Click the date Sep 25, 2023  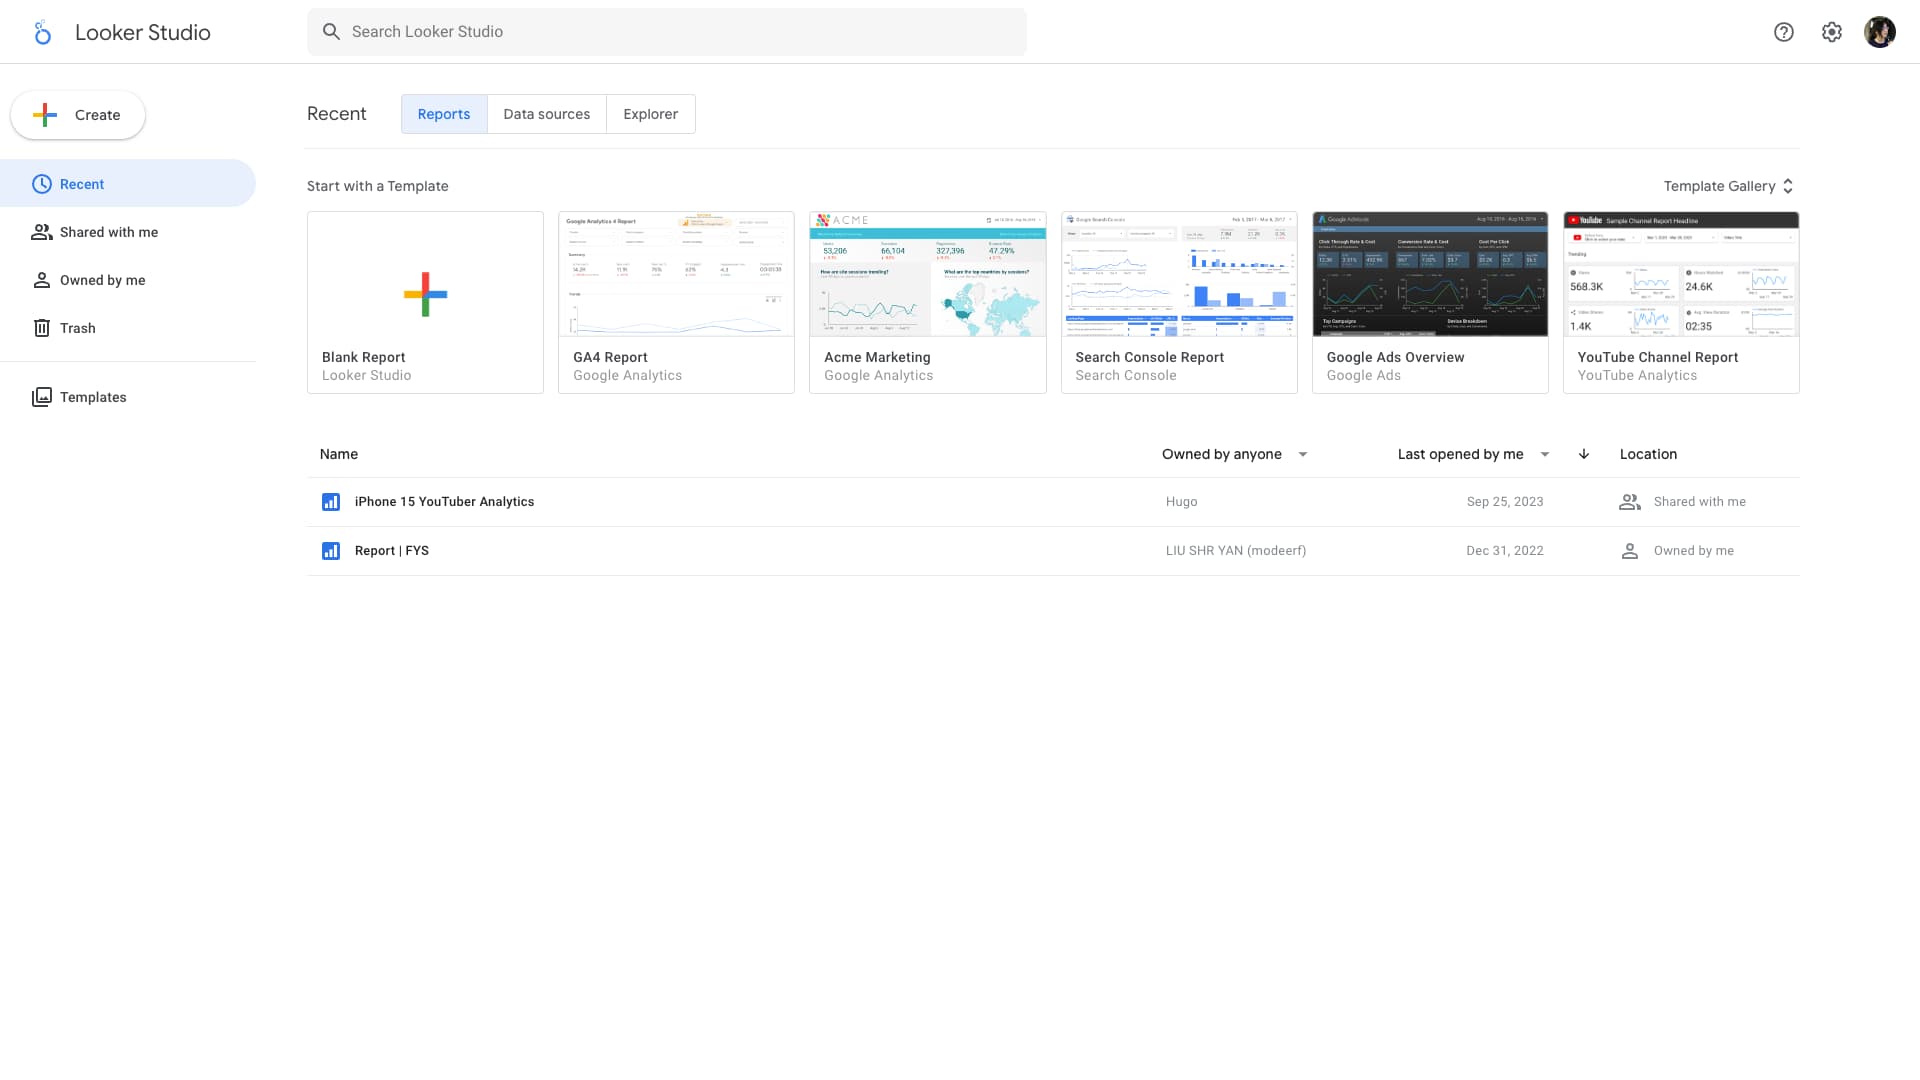(1505, 502)
